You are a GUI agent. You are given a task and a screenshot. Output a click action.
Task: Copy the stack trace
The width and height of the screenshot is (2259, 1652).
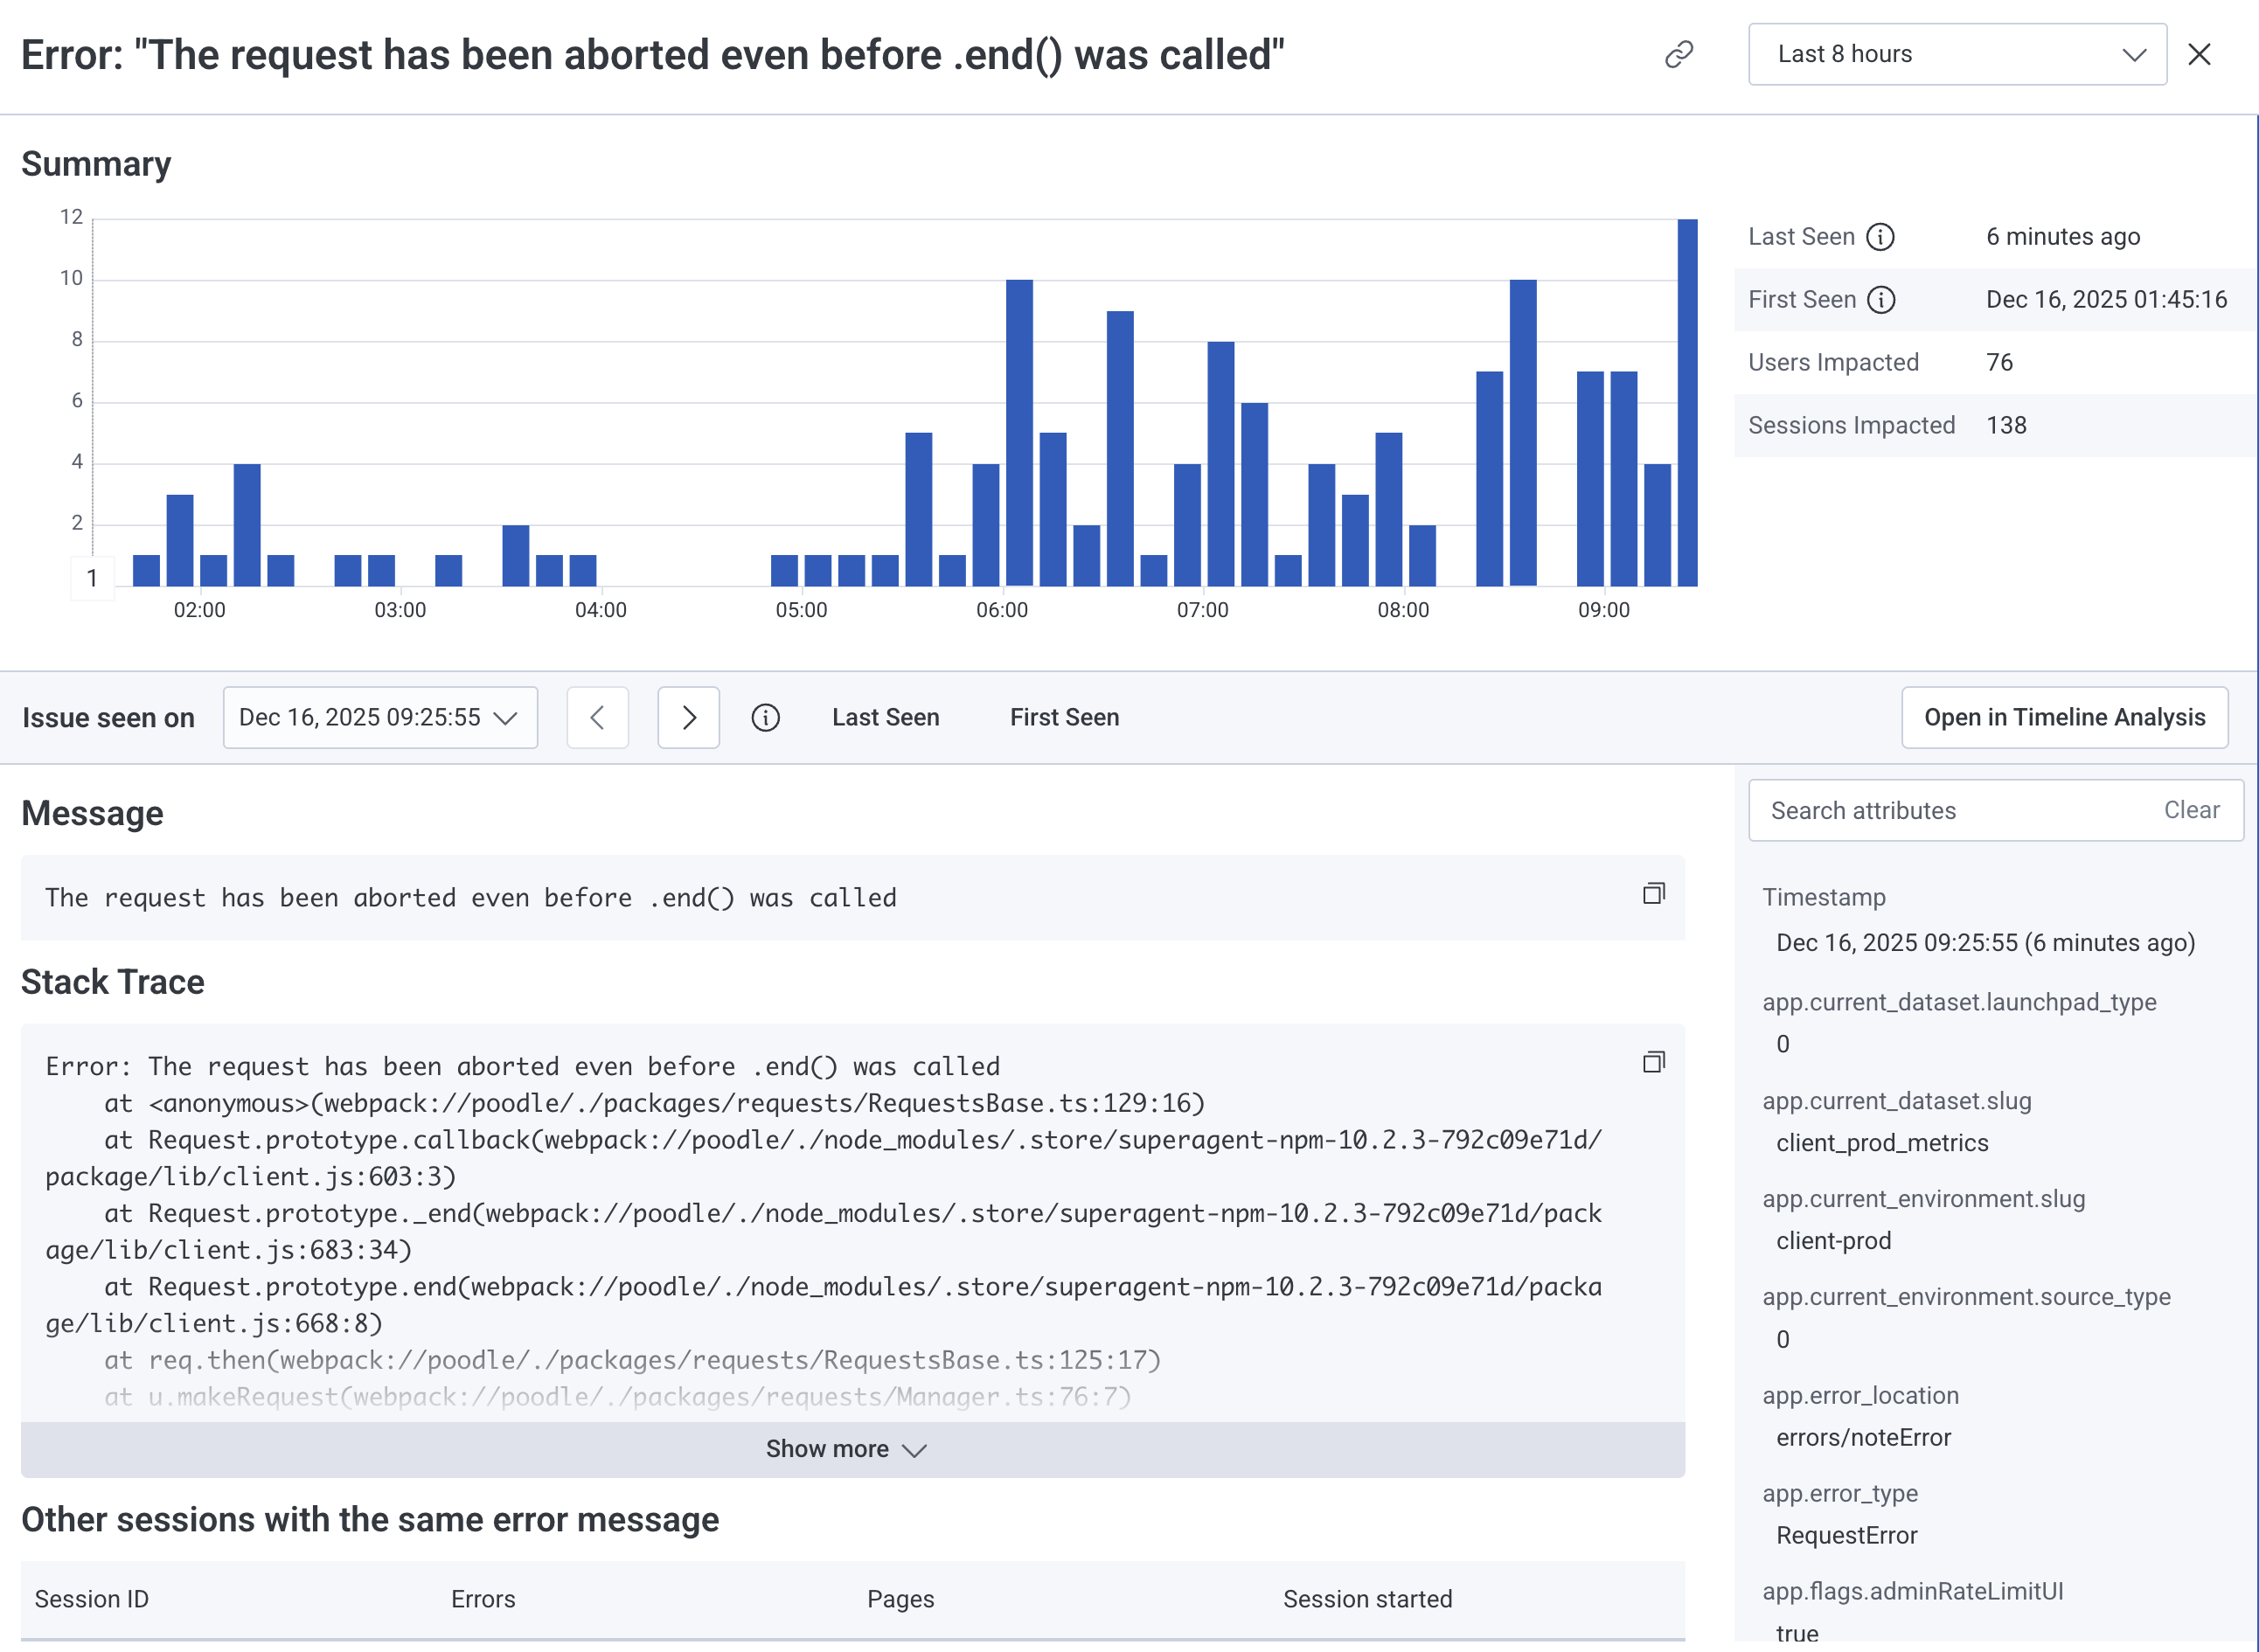tap(1653, 1062)
